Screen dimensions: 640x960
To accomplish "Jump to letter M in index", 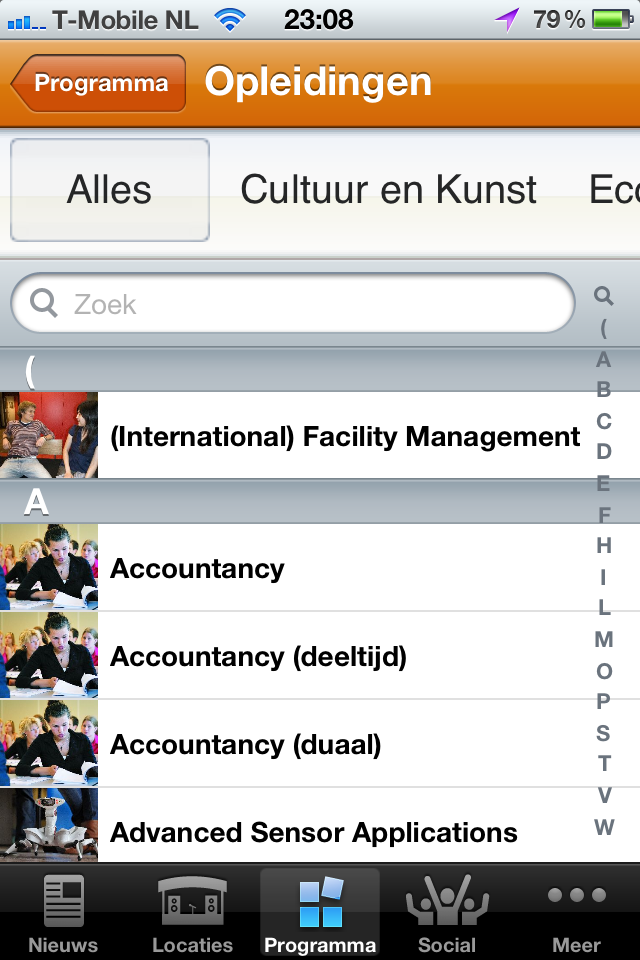I will point(603,639).
